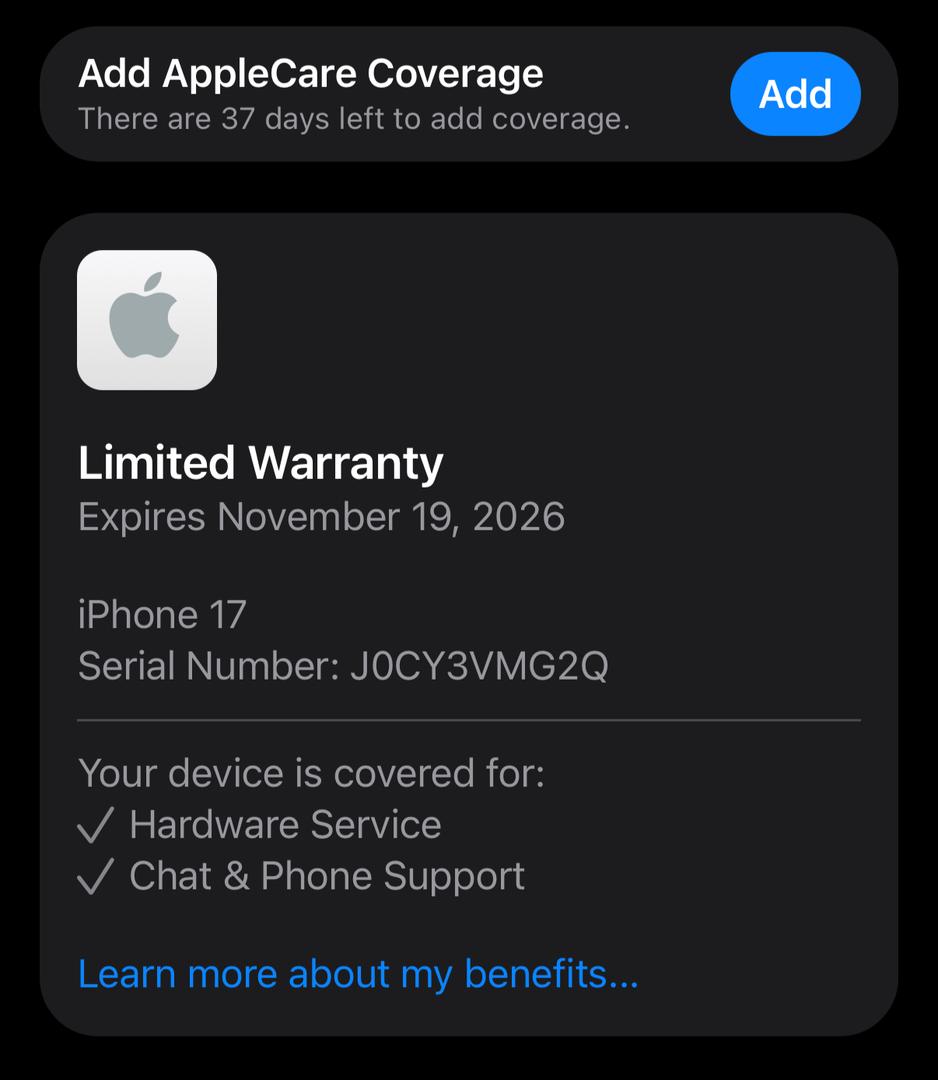938x1080 pixels.
Task: Select the iPhone 17 device name
Action: click(x=162, y=614)
